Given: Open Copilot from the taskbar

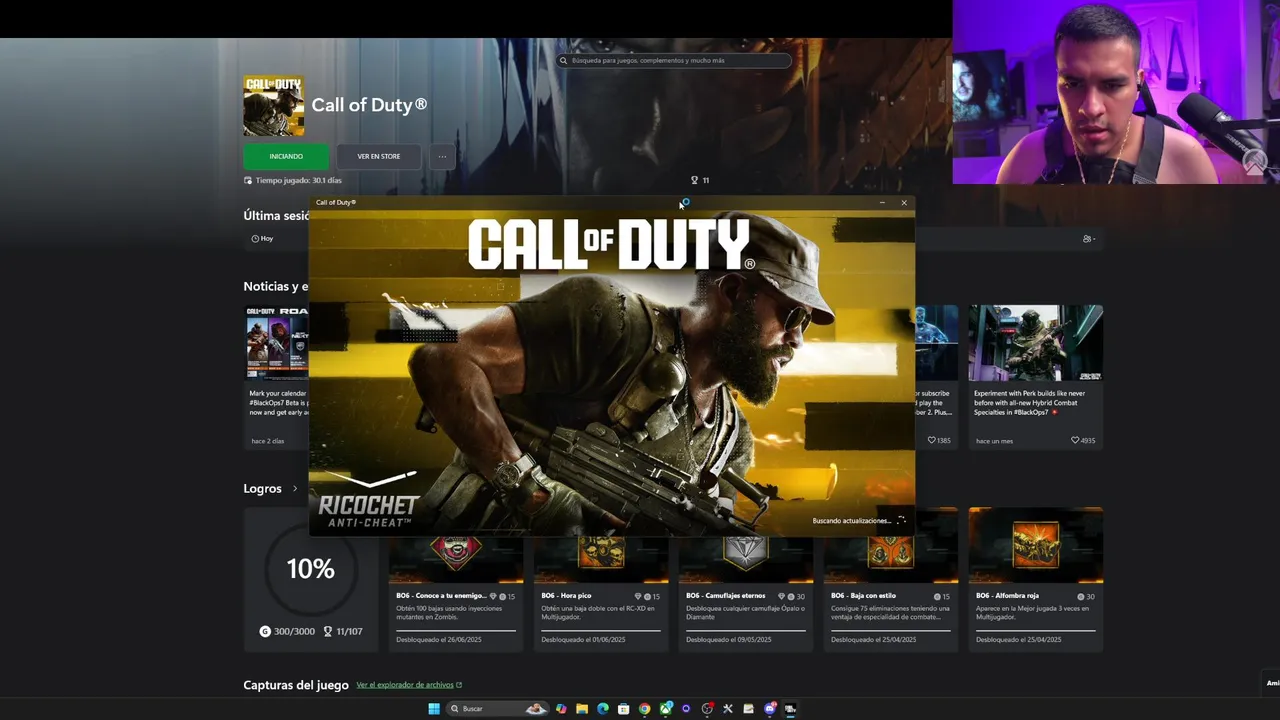Looking at the screenshot, I should coord(561,709).
